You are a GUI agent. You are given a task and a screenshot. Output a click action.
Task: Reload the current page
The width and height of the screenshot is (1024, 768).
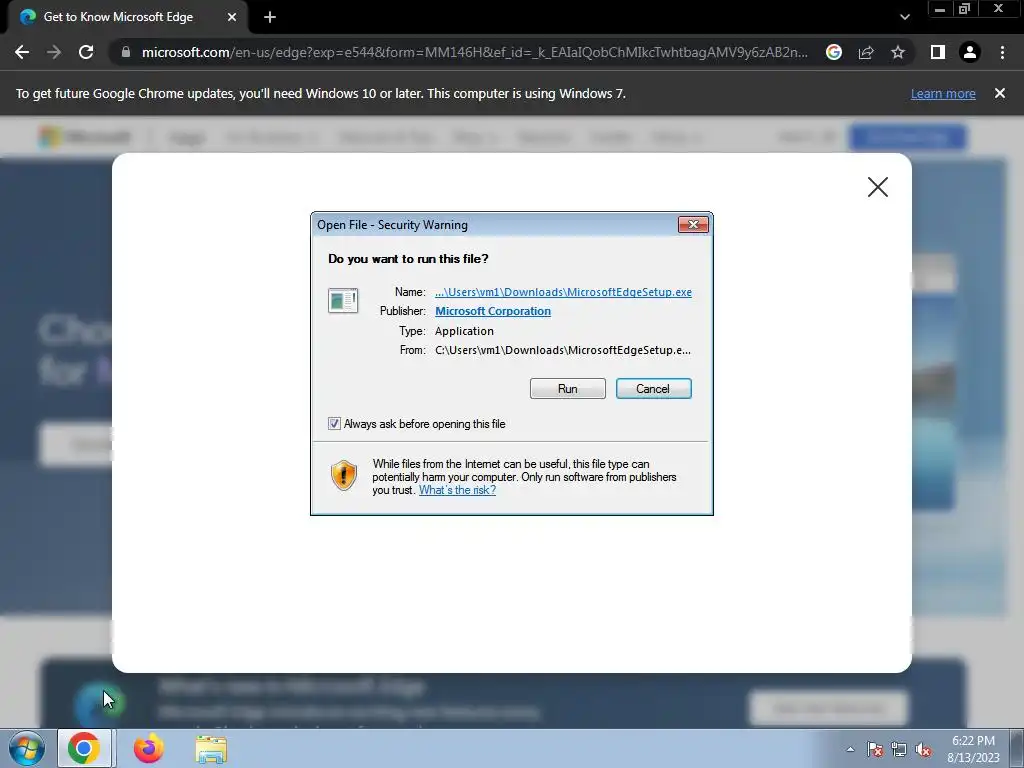click(x=86, y=52)
